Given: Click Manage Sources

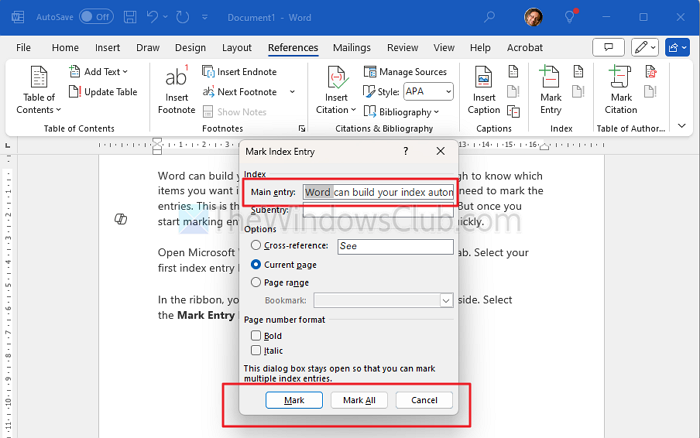Looking at the screenshot, I should click(405, 71).
